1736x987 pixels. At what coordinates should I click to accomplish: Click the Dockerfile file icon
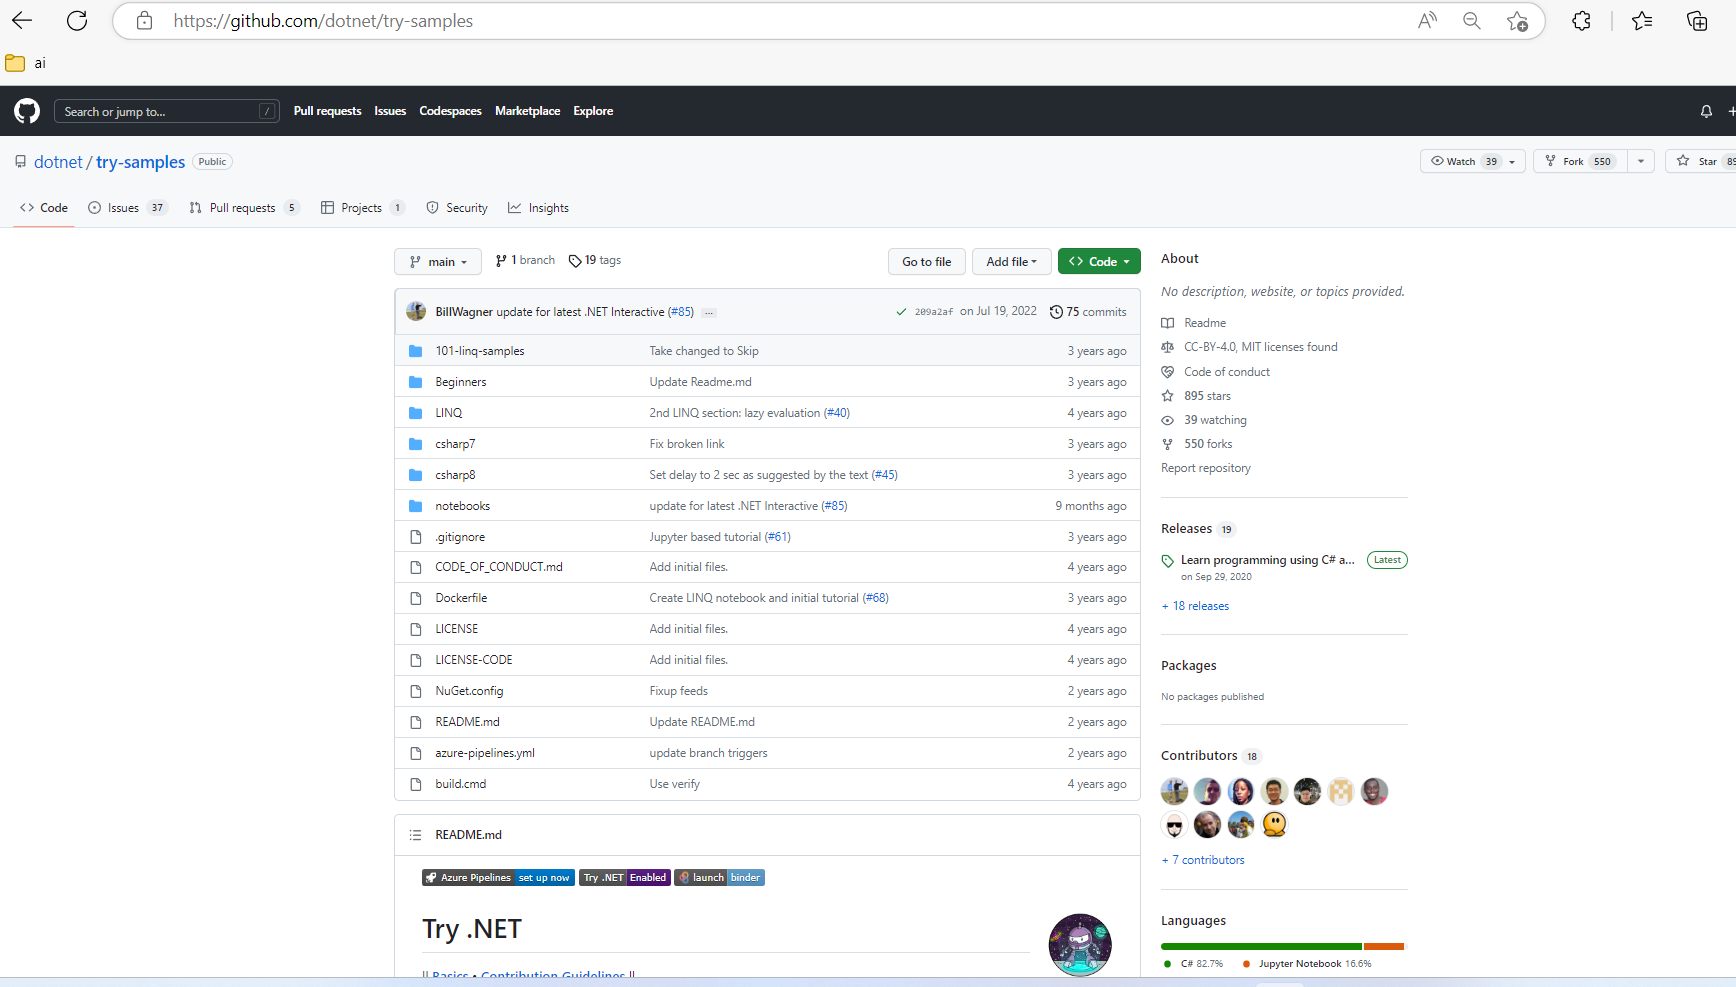click(415, 598)
